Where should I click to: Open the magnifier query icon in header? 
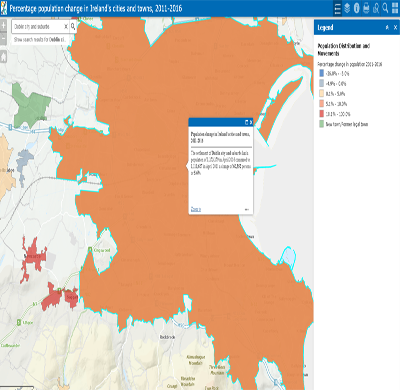[x=385, y=8]
